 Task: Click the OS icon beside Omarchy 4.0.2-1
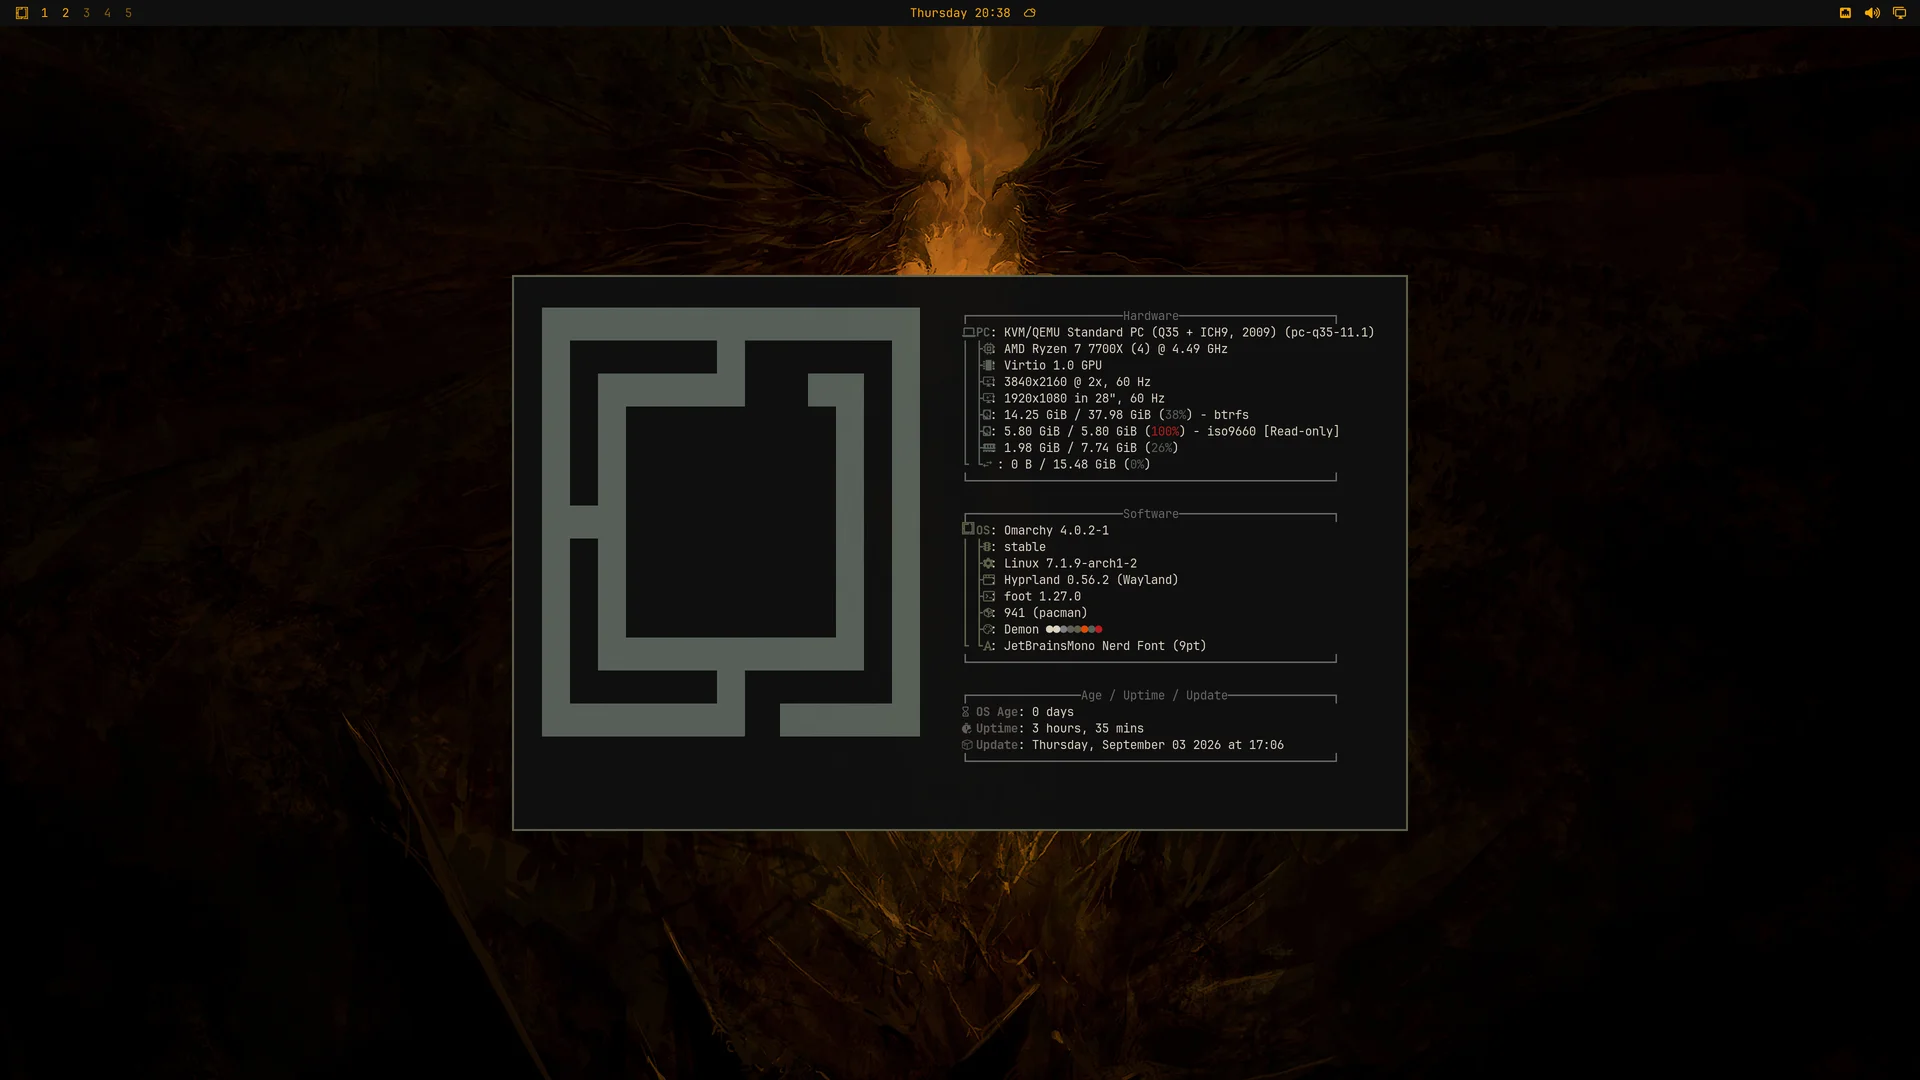(x=968, y=528)
